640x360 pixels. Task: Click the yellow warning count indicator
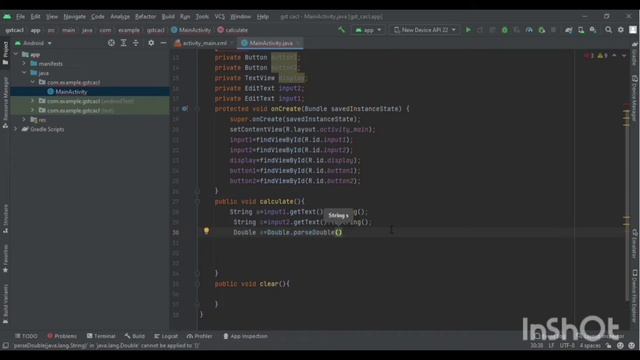tap(602, 56)
